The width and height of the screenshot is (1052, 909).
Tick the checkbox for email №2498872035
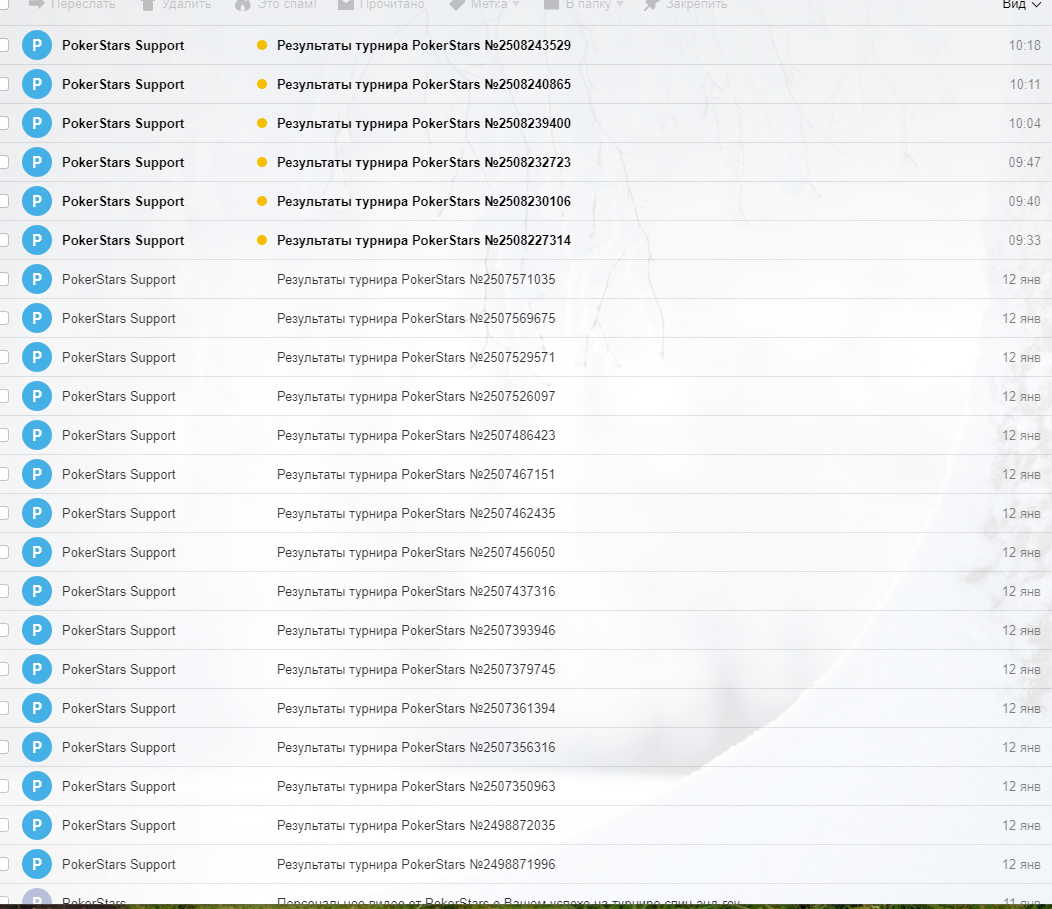[3, 825]
